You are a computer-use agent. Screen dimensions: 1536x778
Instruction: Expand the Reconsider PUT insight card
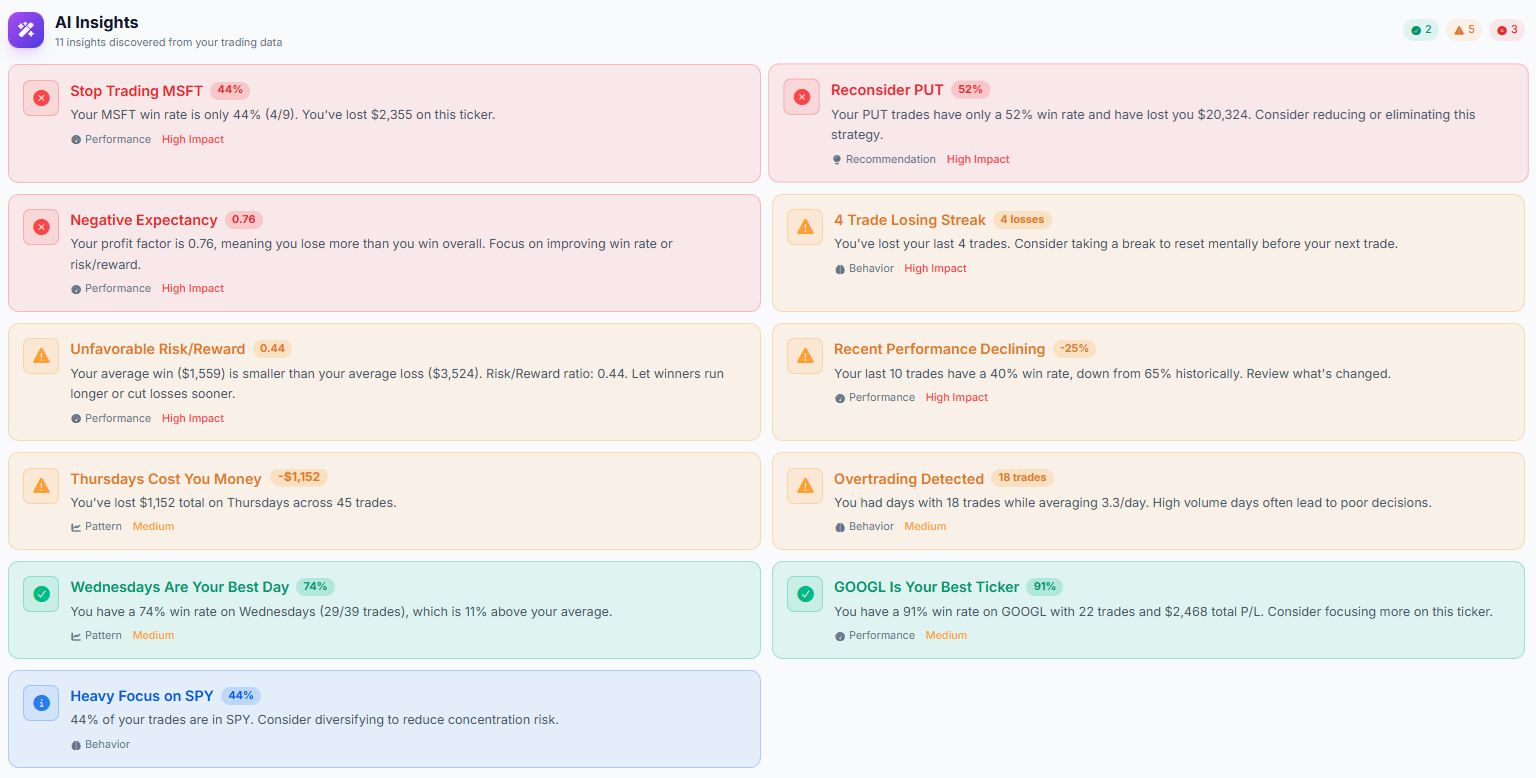click(1148, 124)
